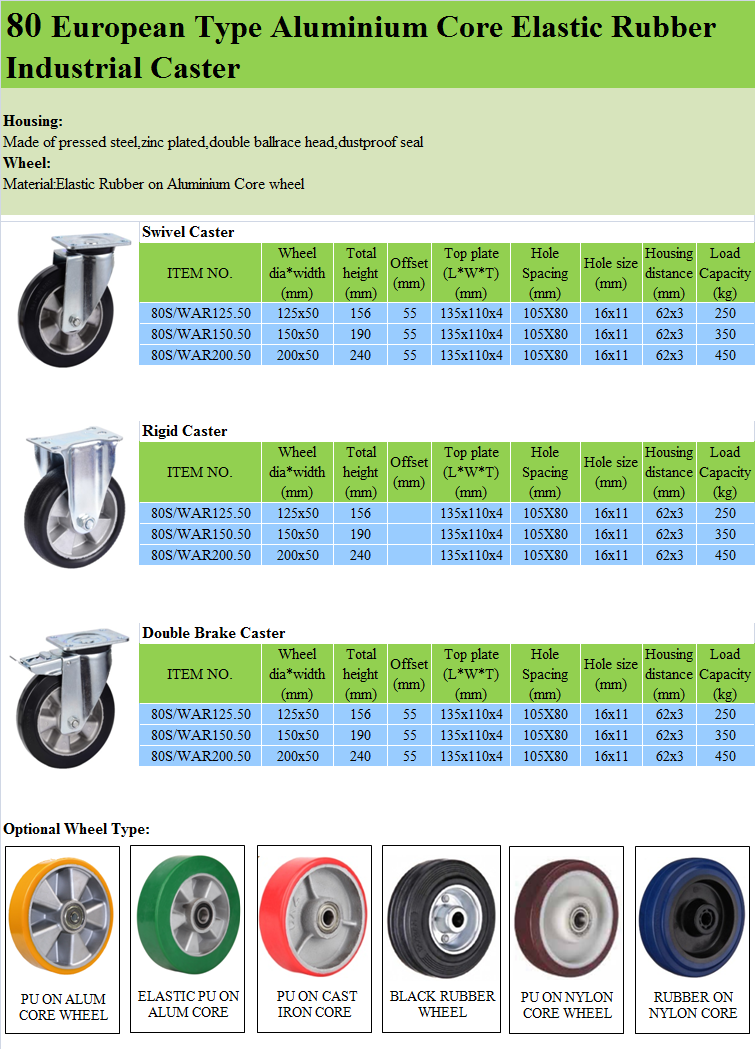755x1049 pixels.
Task: Click the page title '80 European Type Aluminium Core'
Action: tap(361, 47)
